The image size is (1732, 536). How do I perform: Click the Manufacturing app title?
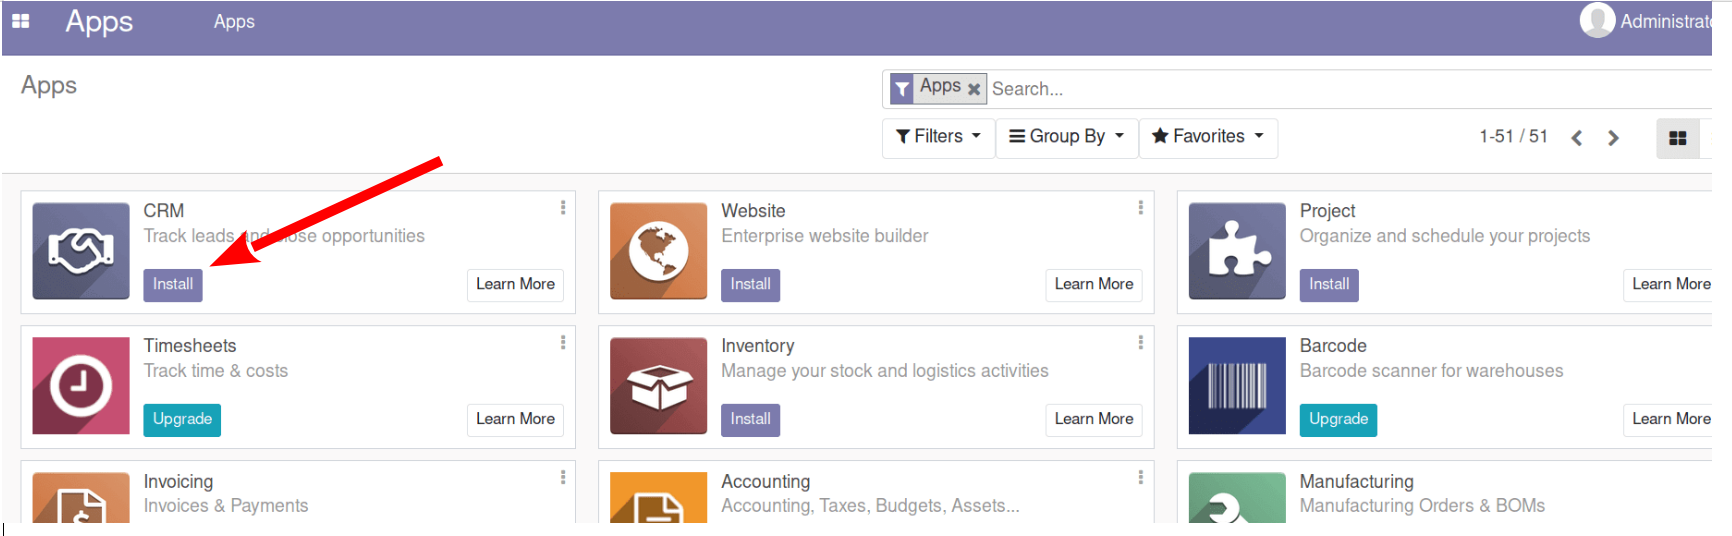(1357, 482)
